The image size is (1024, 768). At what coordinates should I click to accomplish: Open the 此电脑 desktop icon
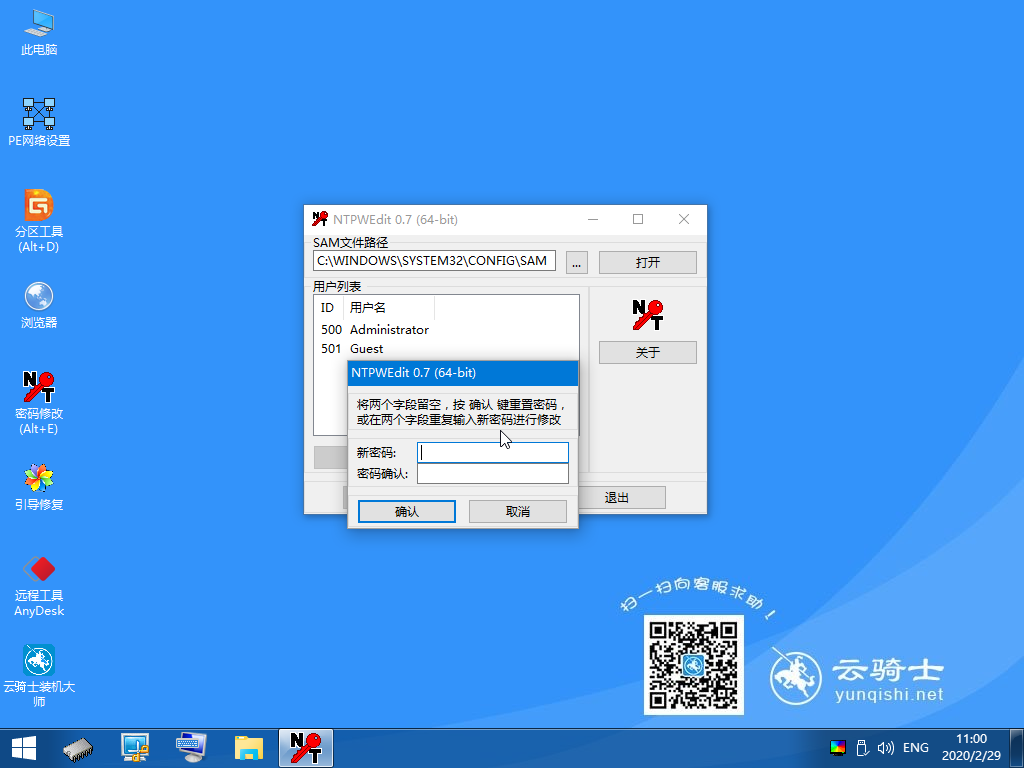pos(39,33)
